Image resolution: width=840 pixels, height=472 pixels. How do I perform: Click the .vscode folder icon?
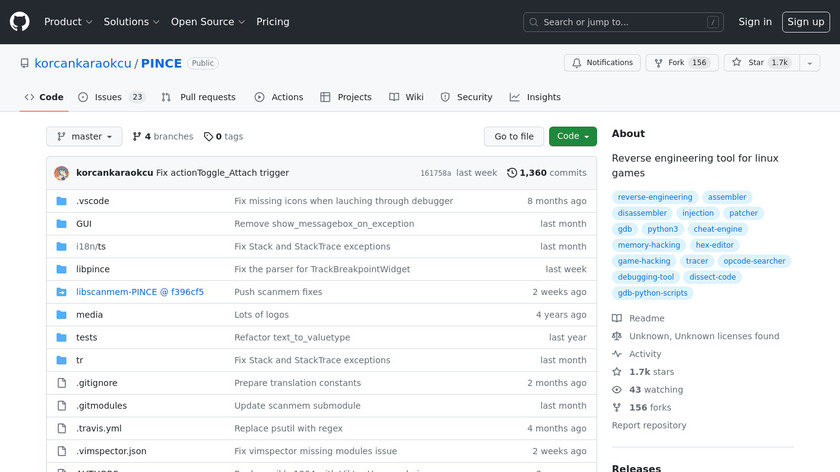[62, 201]
